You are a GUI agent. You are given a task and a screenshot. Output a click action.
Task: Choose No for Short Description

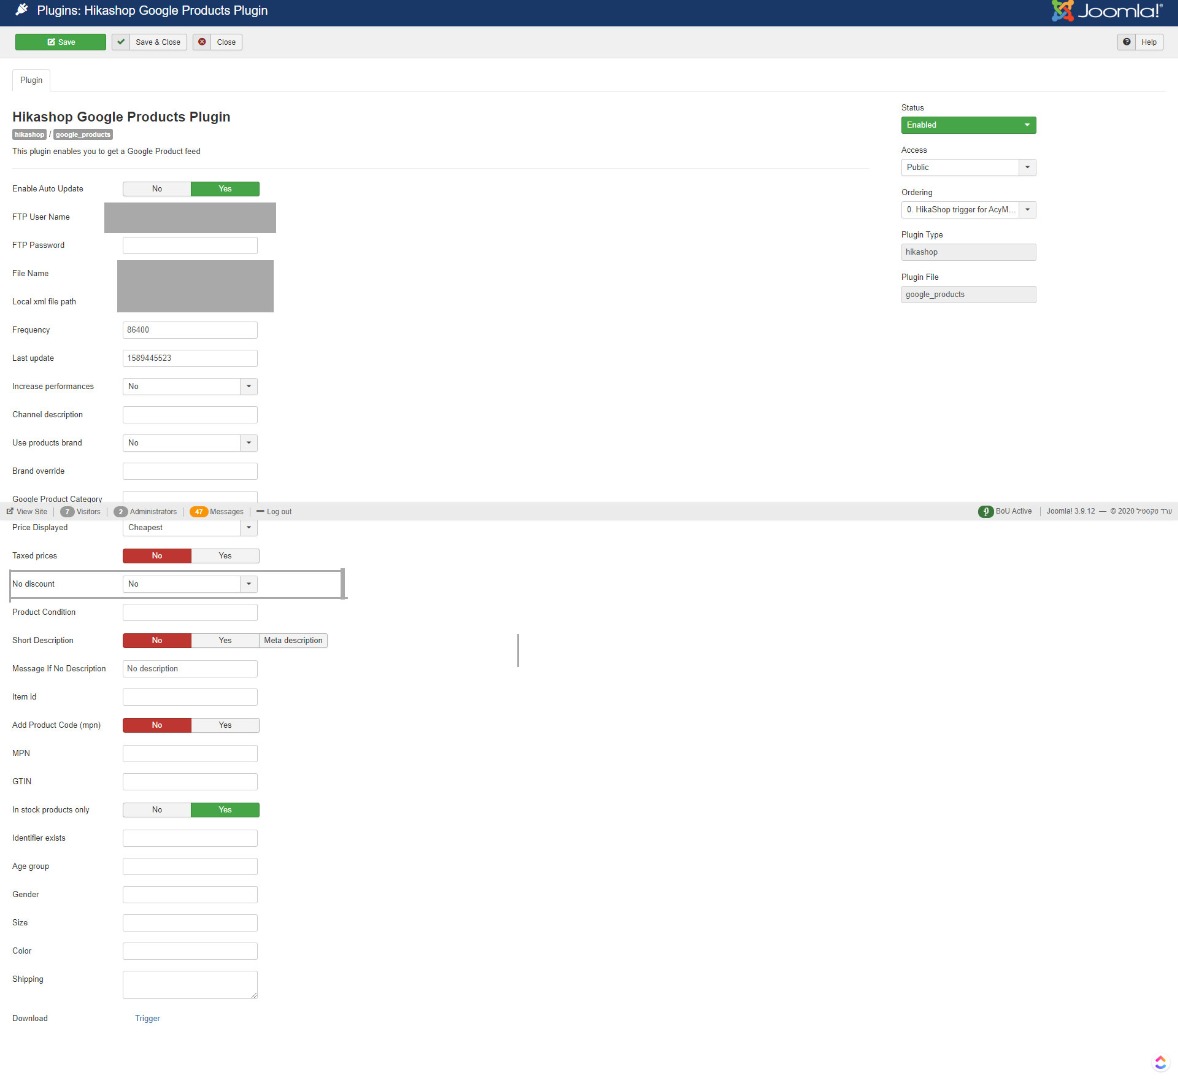click(x=157, y=641)
